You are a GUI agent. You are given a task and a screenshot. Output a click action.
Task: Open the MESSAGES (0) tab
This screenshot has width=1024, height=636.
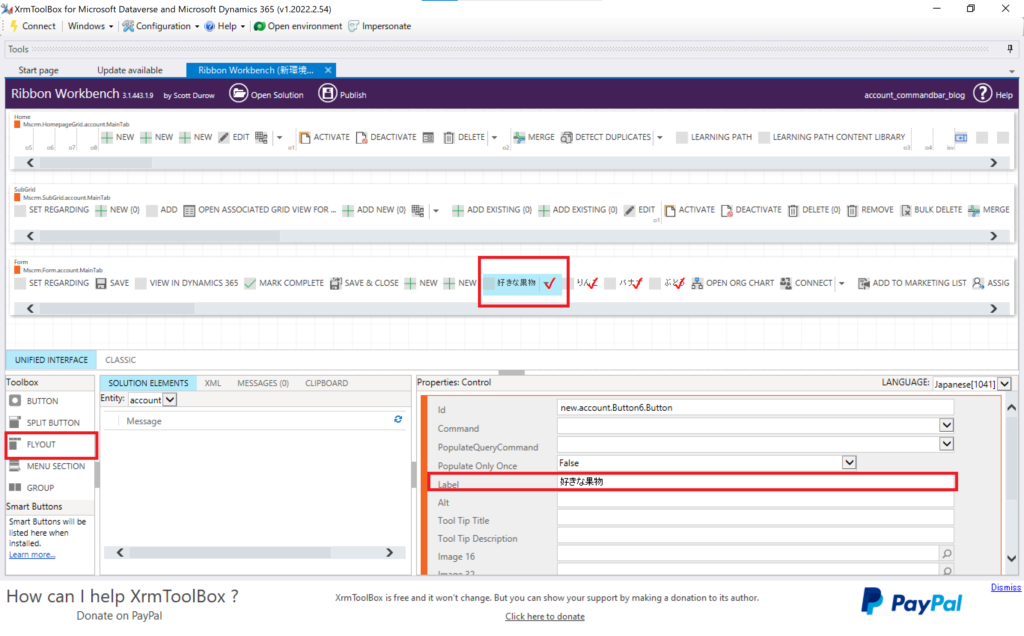[x=263, y=383]
